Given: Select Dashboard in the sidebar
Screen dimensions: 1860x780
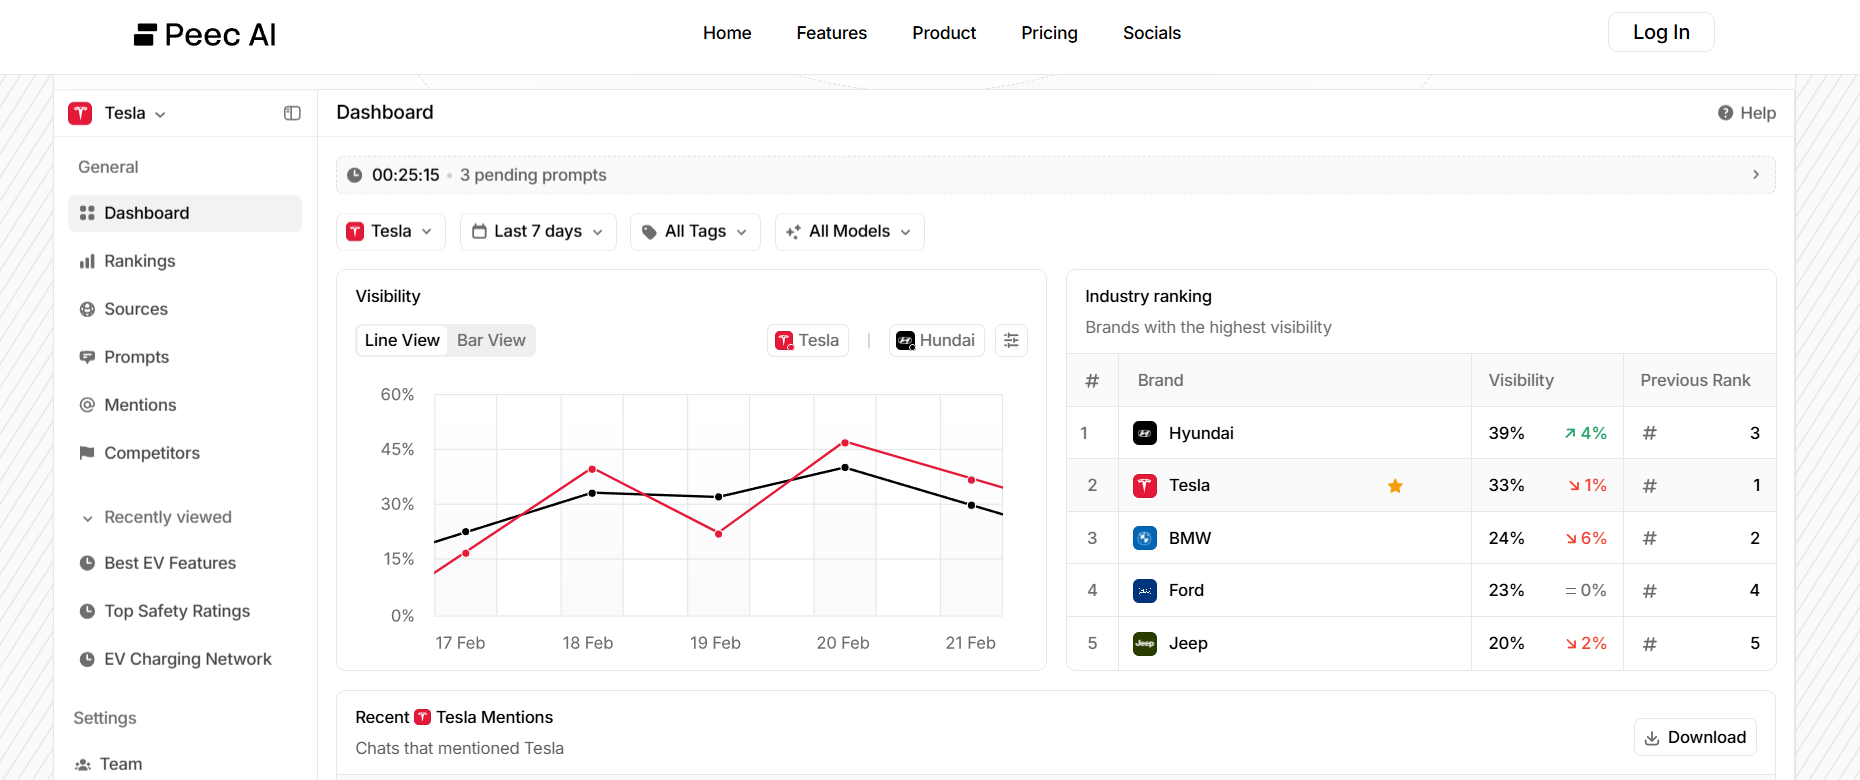Looking at the screenshot, I should [x=185, y=213].
